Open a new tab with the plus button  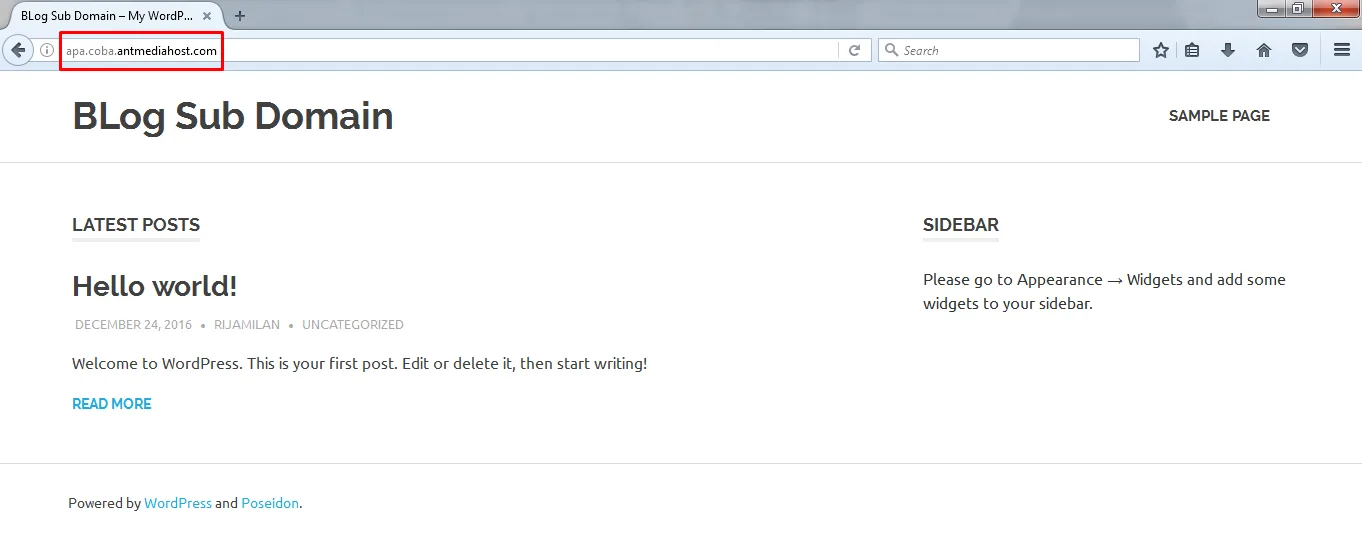point(240,16)
